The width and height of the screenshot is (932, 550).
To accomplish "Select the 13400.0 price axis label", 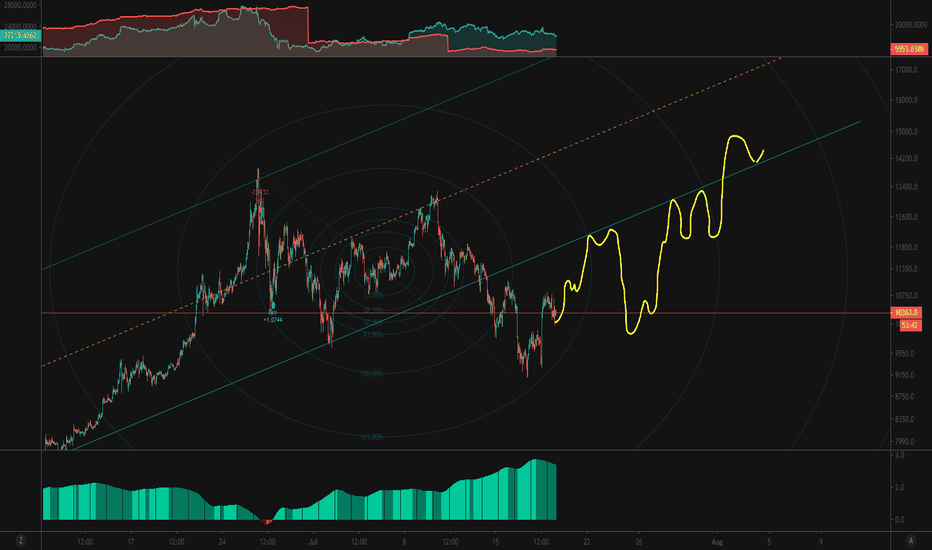I will pyautogui.click(x=906, y=187).
